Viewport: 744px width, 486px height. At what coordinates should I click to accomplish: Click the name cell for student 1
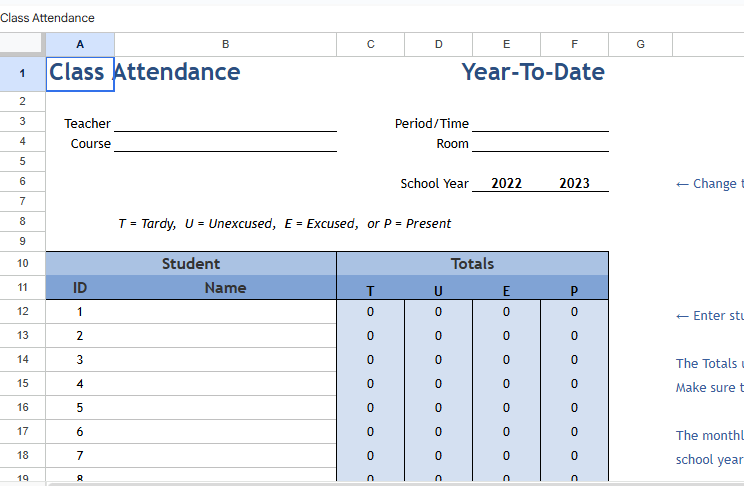[x=225, y=312]
